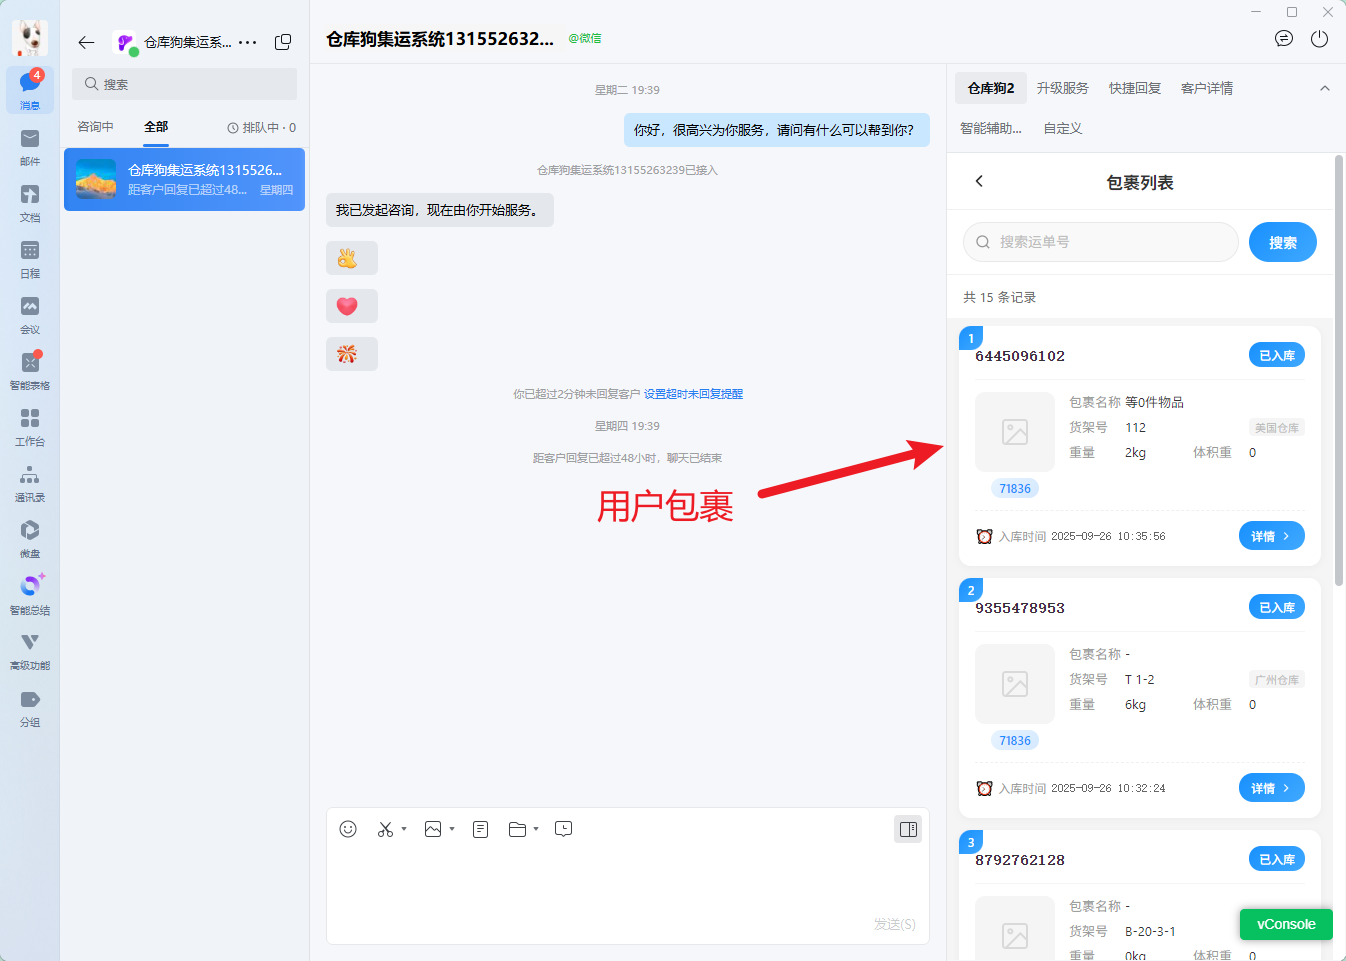
Task: Go back using the left arrow above search
Action: point(86,42)
